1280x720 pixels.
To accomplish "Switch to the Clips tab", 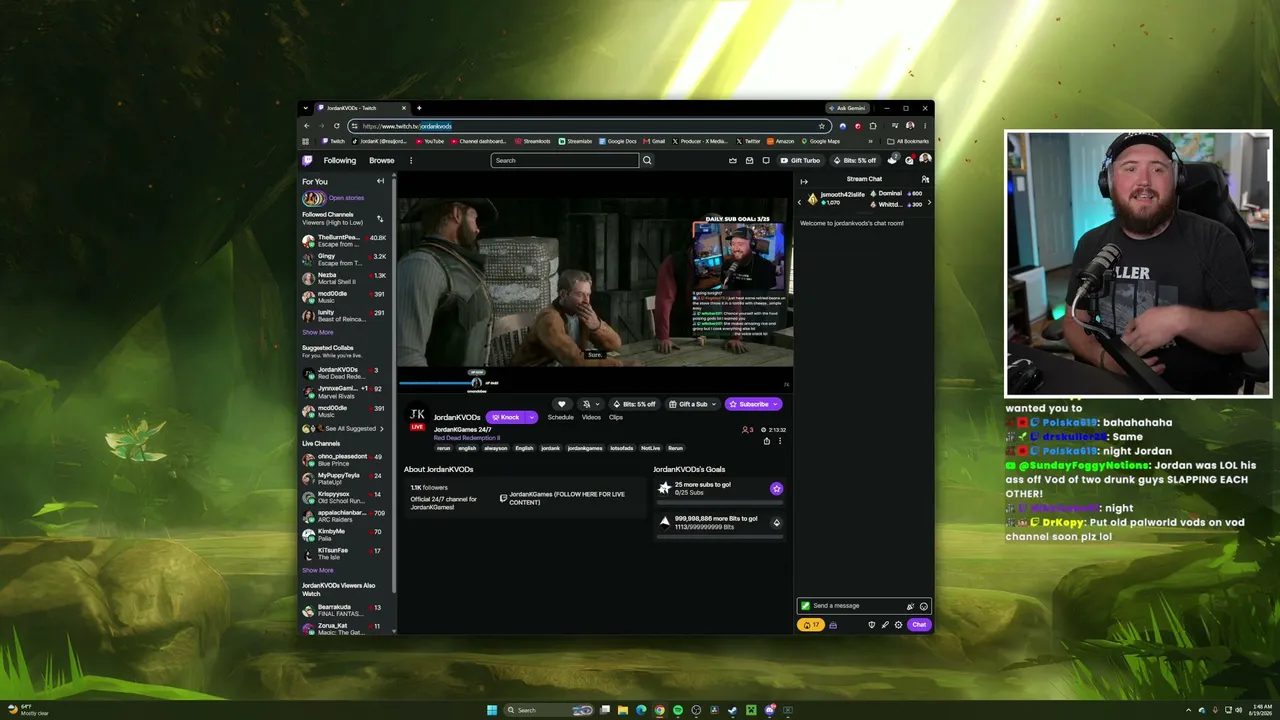I will (x=616, y=417).
